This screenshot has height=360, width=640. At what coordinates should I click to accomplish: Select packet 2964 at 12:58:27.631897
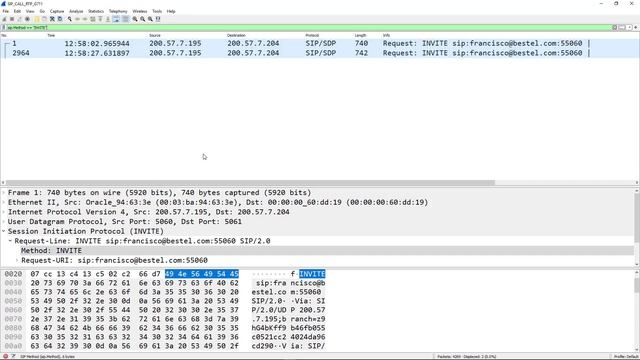tap(320, 53)
